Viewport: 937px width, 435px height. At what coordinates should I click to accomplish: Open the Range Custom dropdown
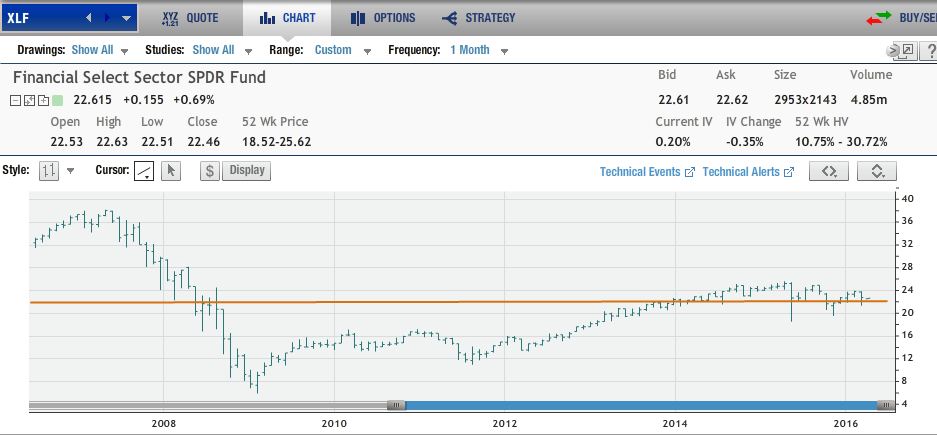(342, 50)
